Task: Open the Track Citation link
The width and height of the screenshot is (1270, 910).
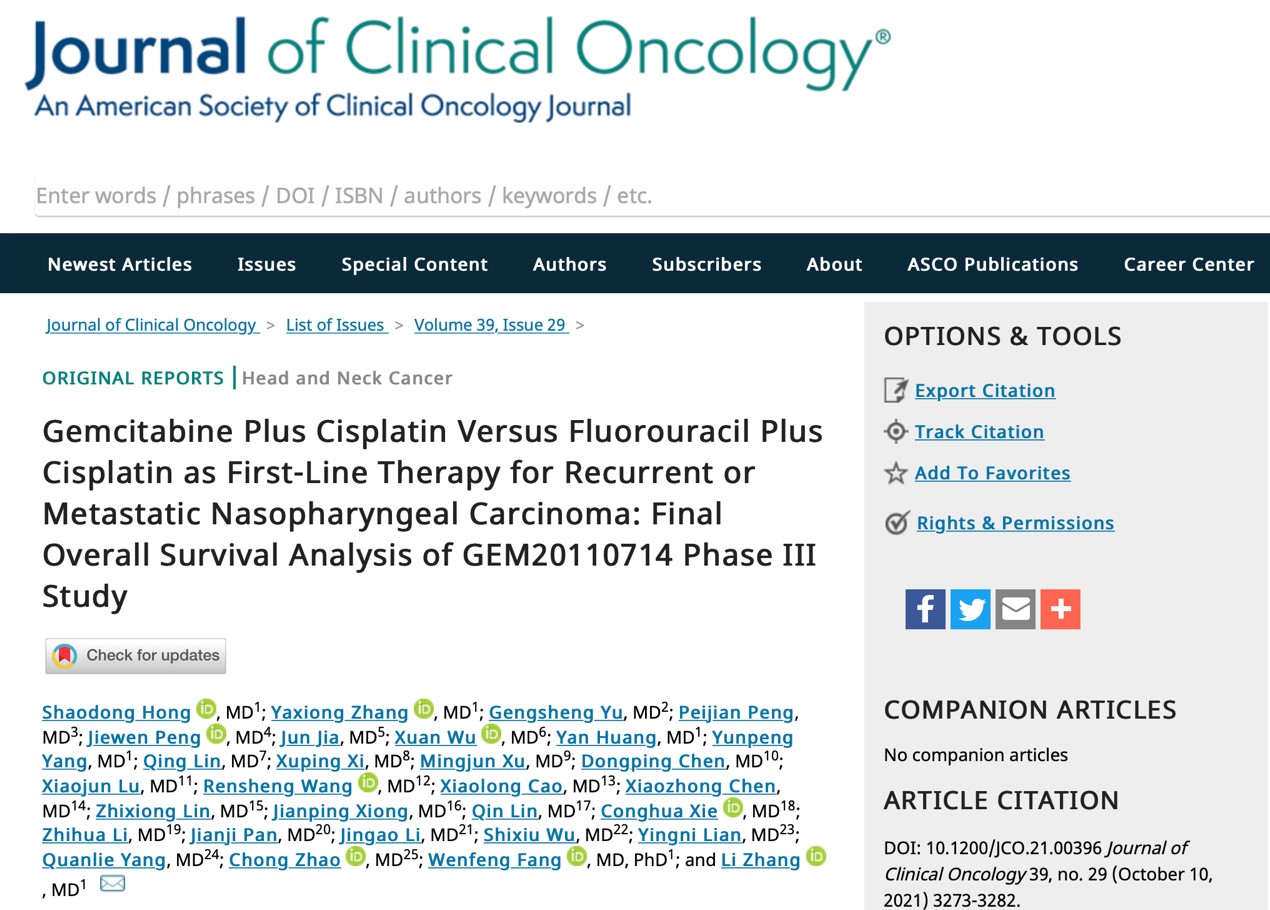Action: pyautogui.click(x=979, y=432)
